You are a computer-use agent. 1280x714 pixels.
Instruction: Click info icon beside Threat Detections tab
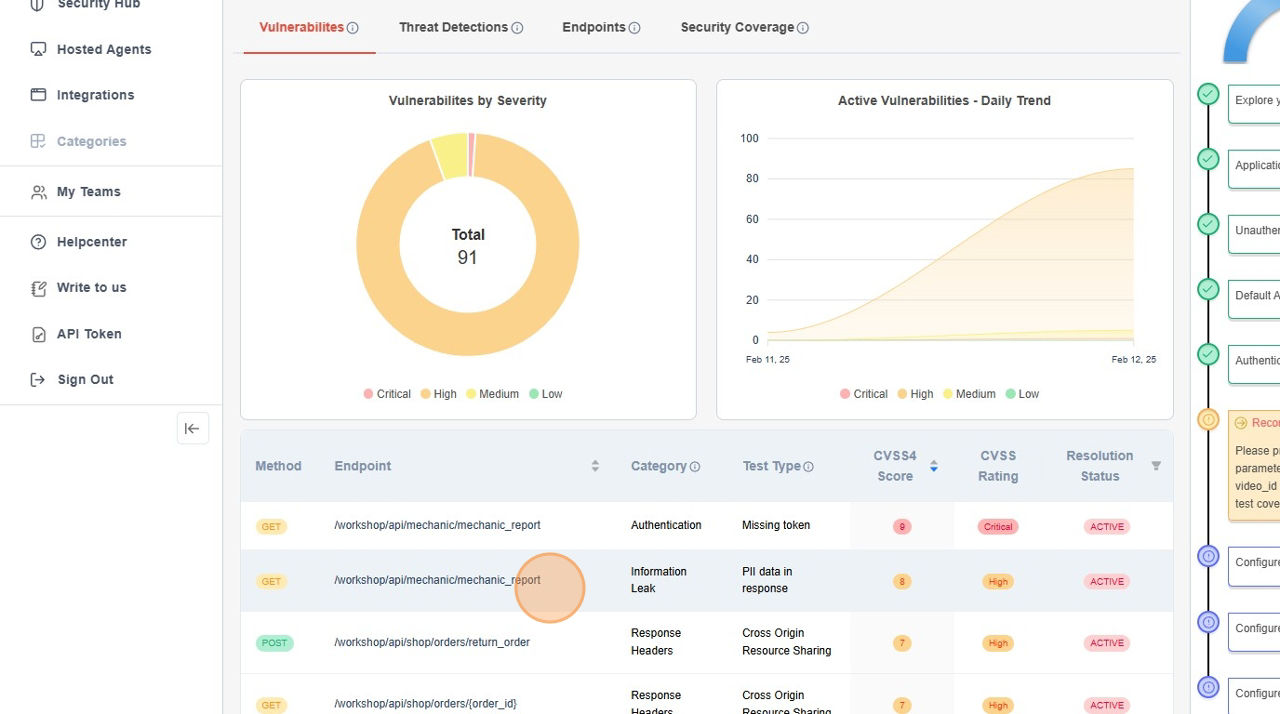coord(517,28)
